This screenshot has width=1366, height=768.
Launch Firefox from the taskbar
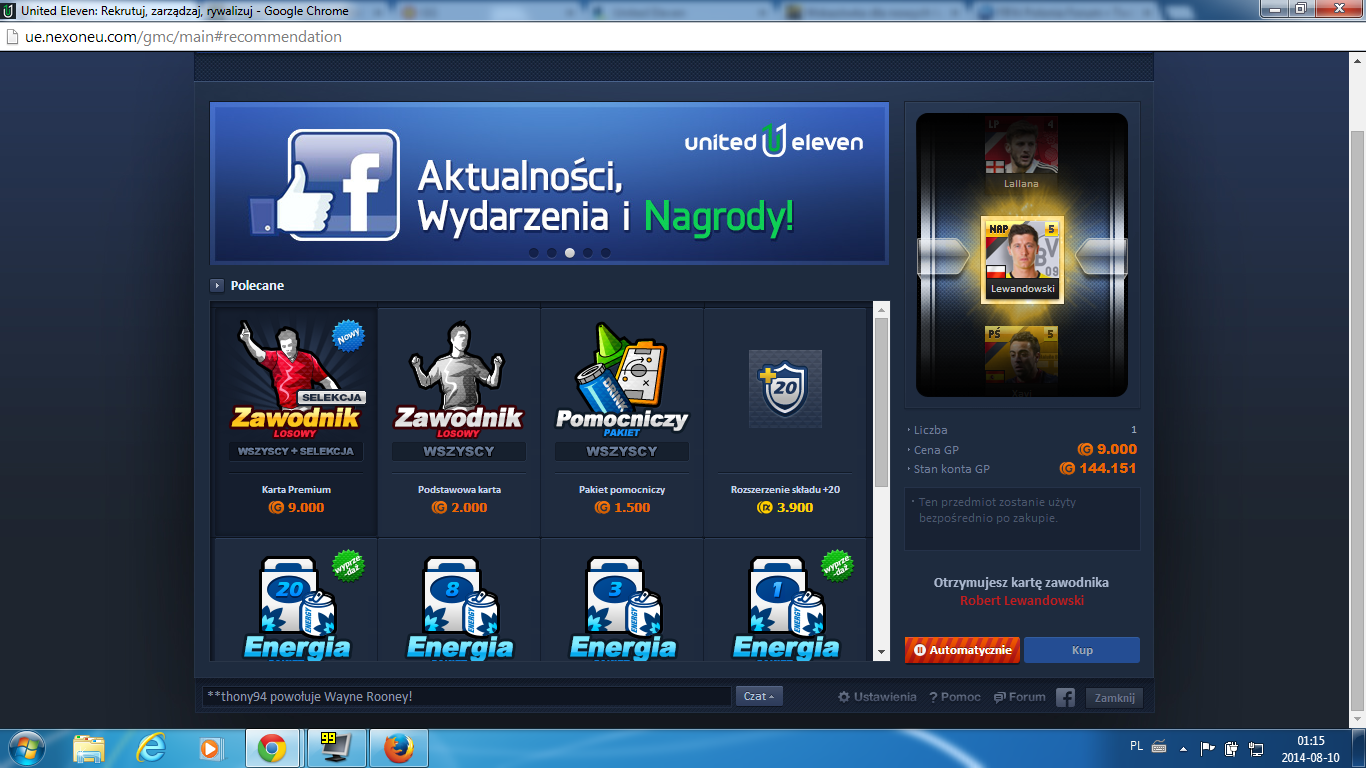click(398, 748)
